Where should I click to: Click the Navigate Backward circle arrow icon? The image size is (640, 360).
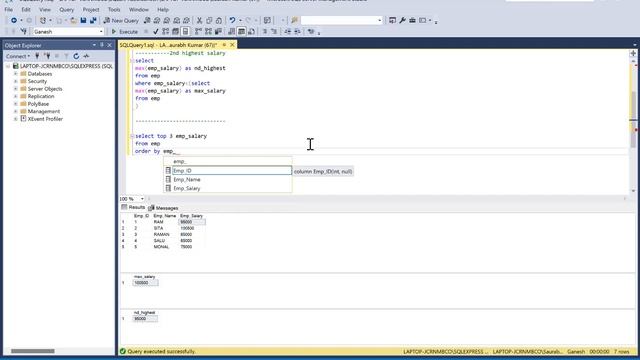coord(14,20)
